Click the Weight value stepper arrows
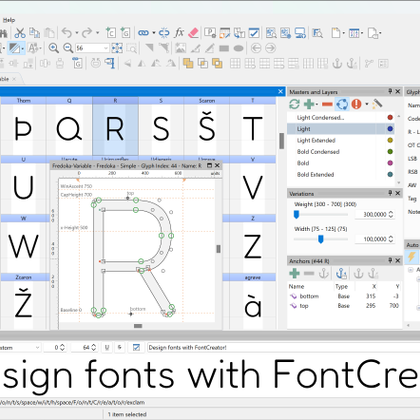 pyautogui.click(x=391, y=214)
